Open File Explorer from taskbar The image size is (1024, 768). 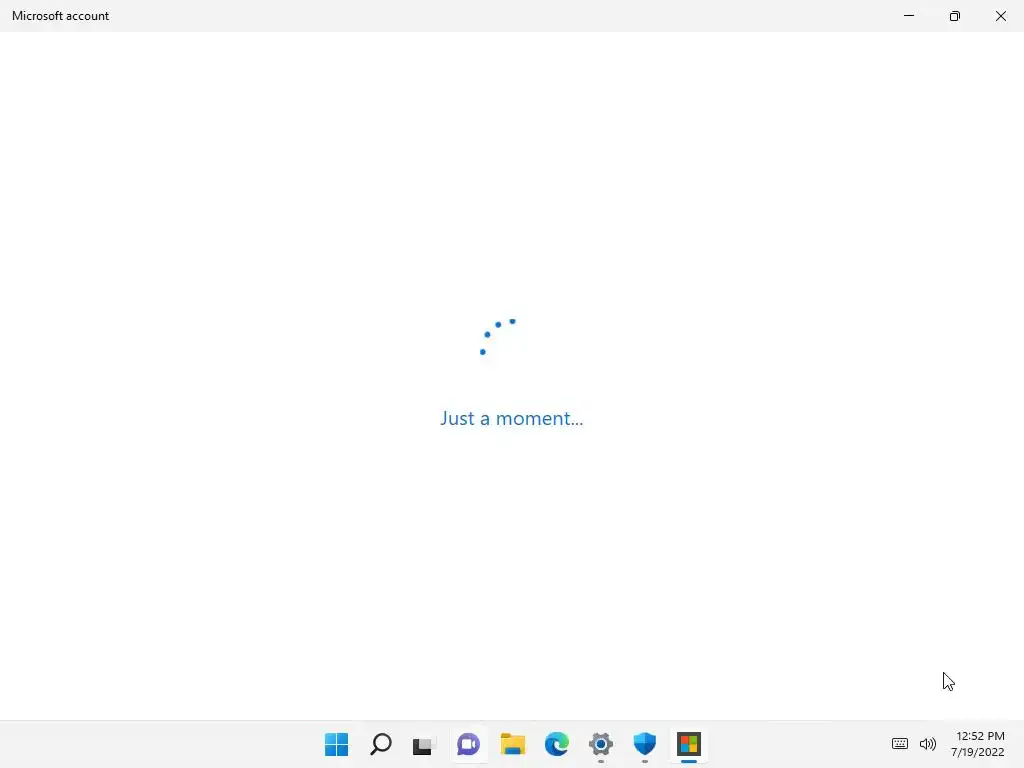coord(513,744)
